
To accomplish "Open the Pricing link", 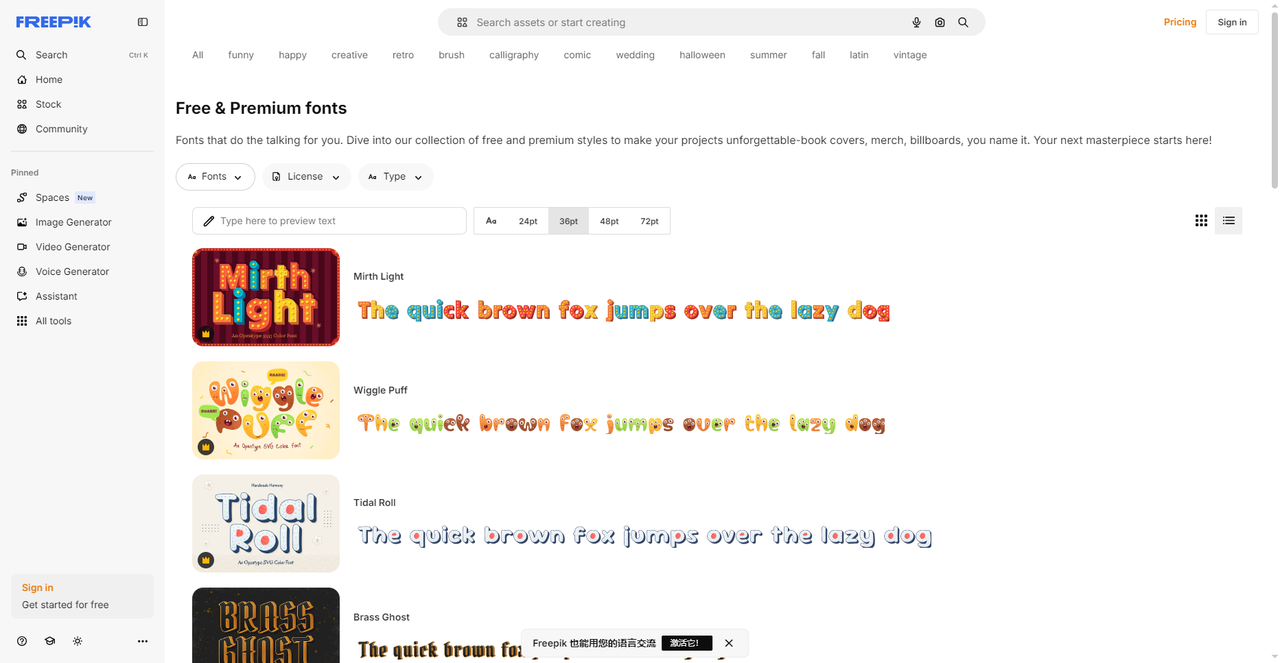I will [1180, 22].
